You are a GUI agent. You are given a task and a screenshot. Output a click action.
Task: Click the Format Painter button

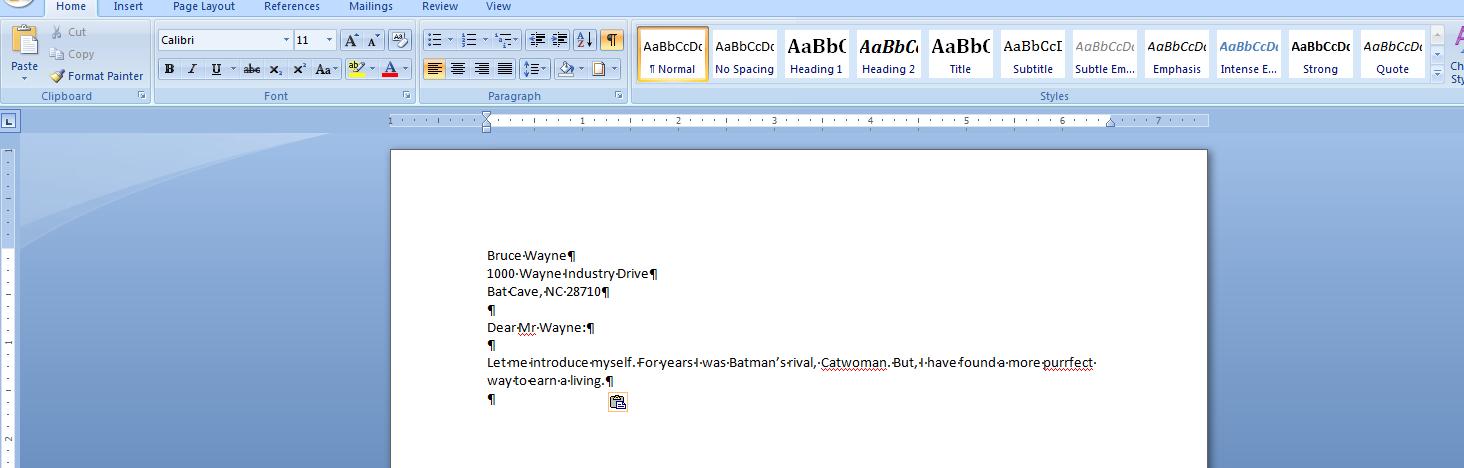(x=97, y=76)
